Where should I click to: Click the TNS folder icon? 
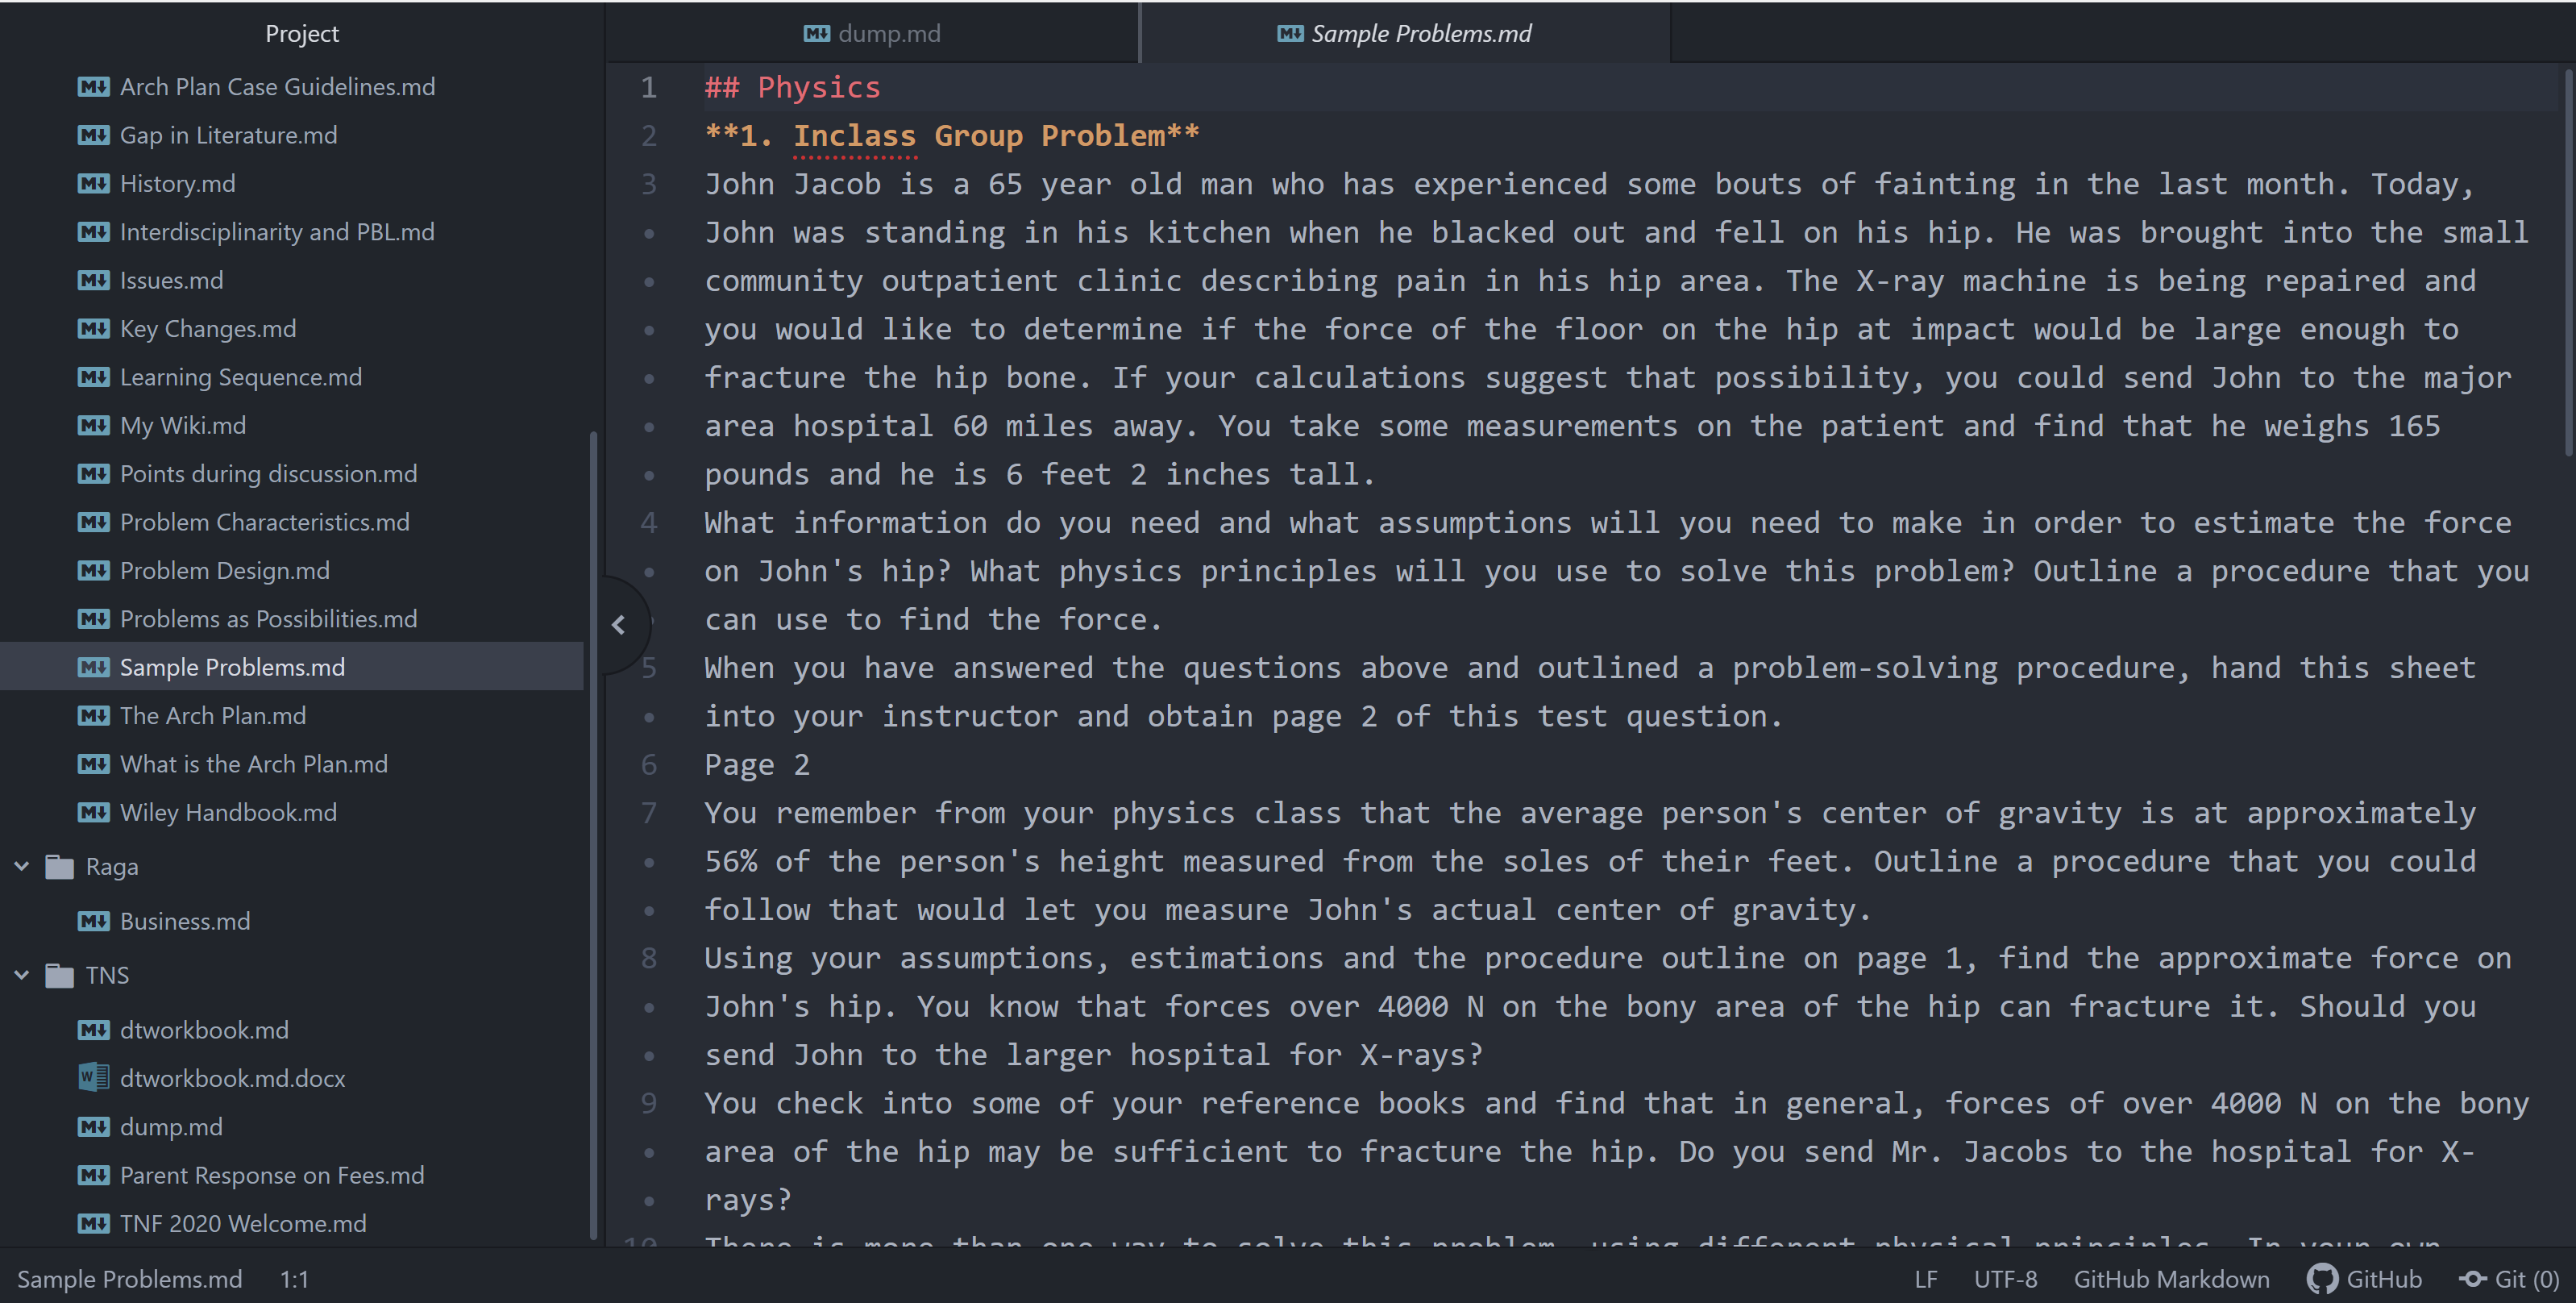(x=60, y=975)
